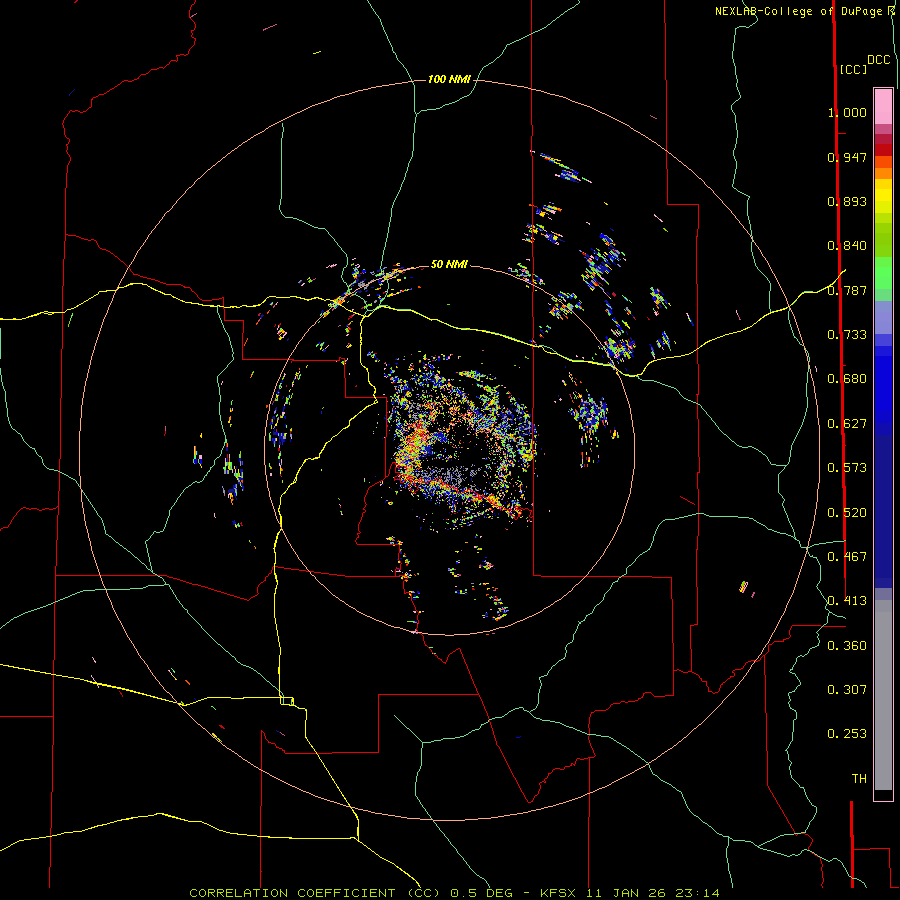Viewport: 900px width, 900px height.
Task: Click the 0.5 DEG elevation angle text
Action: coord(483,893)
